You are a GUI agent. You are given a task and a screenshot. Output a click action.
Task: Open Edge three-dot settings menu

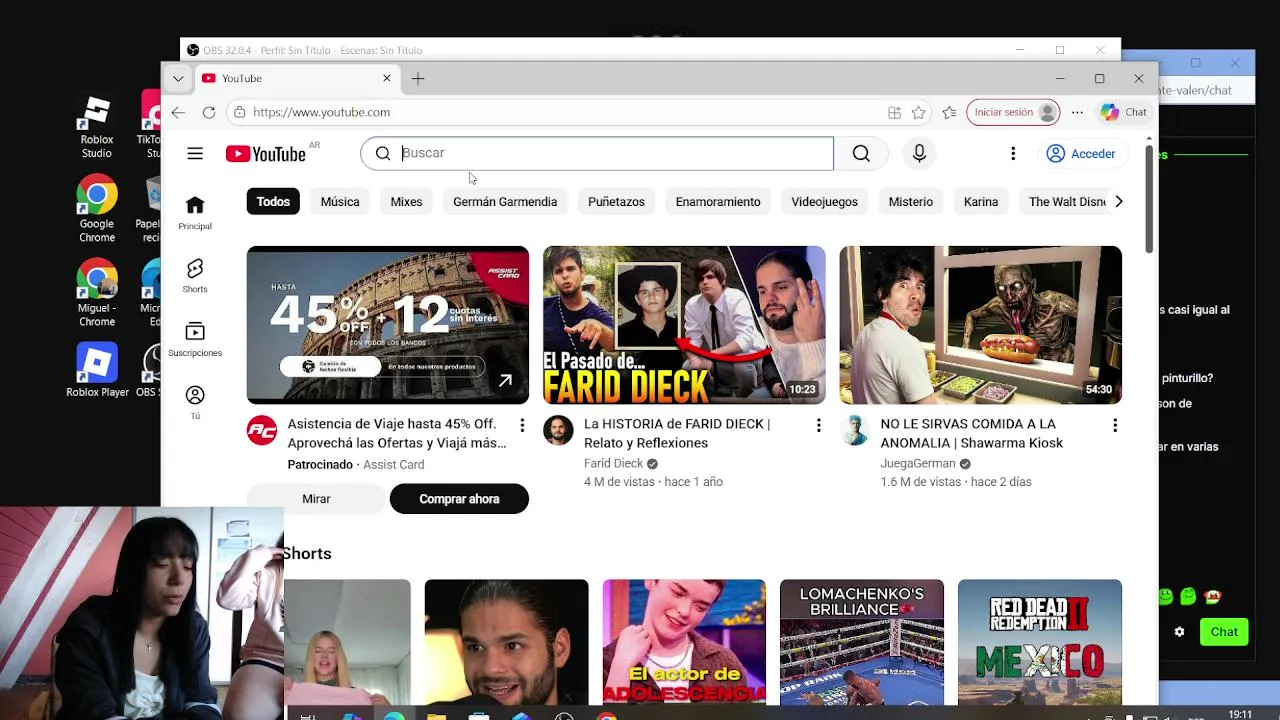[1077, 112]
